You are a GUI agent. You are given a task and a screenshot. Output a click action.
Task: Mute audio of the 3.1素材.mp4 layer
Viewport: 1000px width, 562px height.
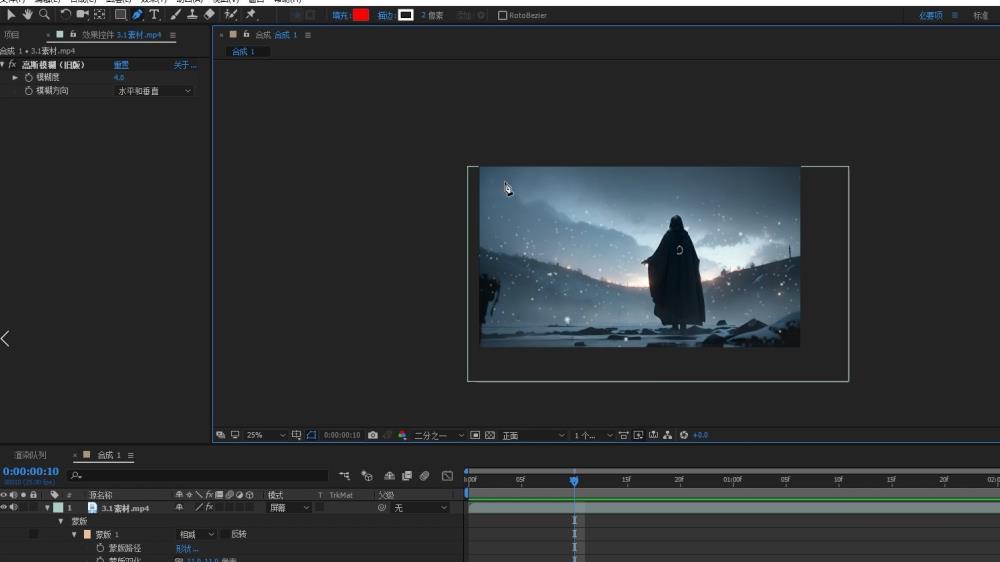coord(13,508)
